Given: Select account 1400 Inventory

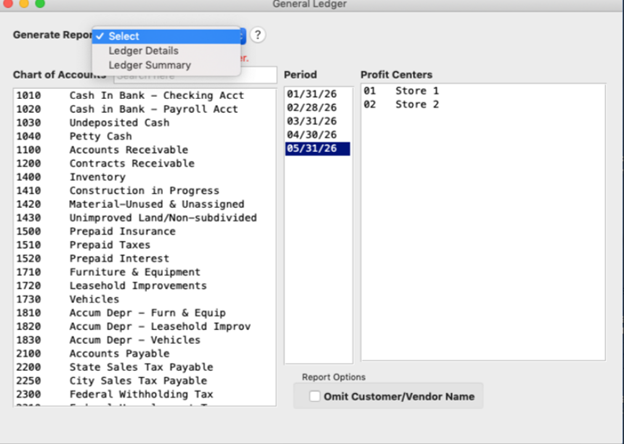Looking at the screenshot, I should (x=144, y=177).
